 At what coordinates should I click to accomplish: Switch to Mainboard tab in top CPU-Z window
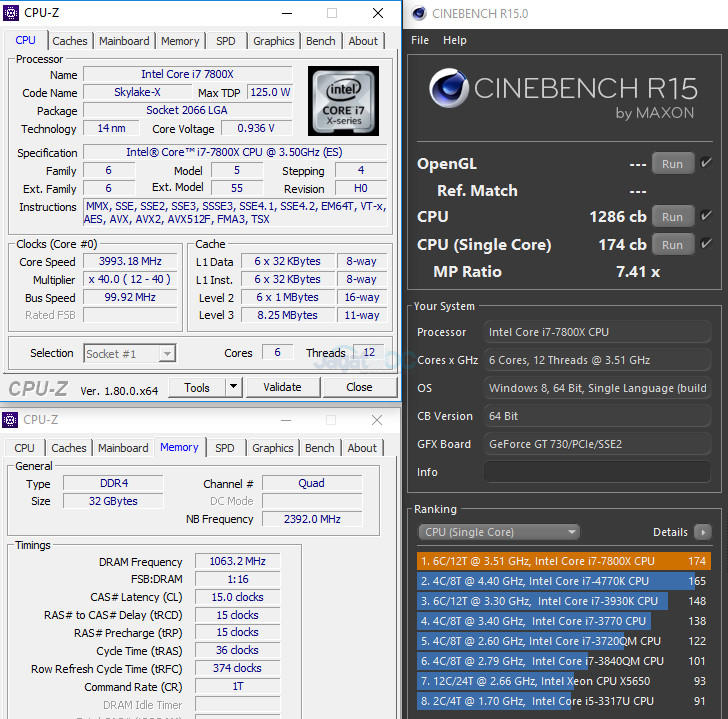pos(124,41)
